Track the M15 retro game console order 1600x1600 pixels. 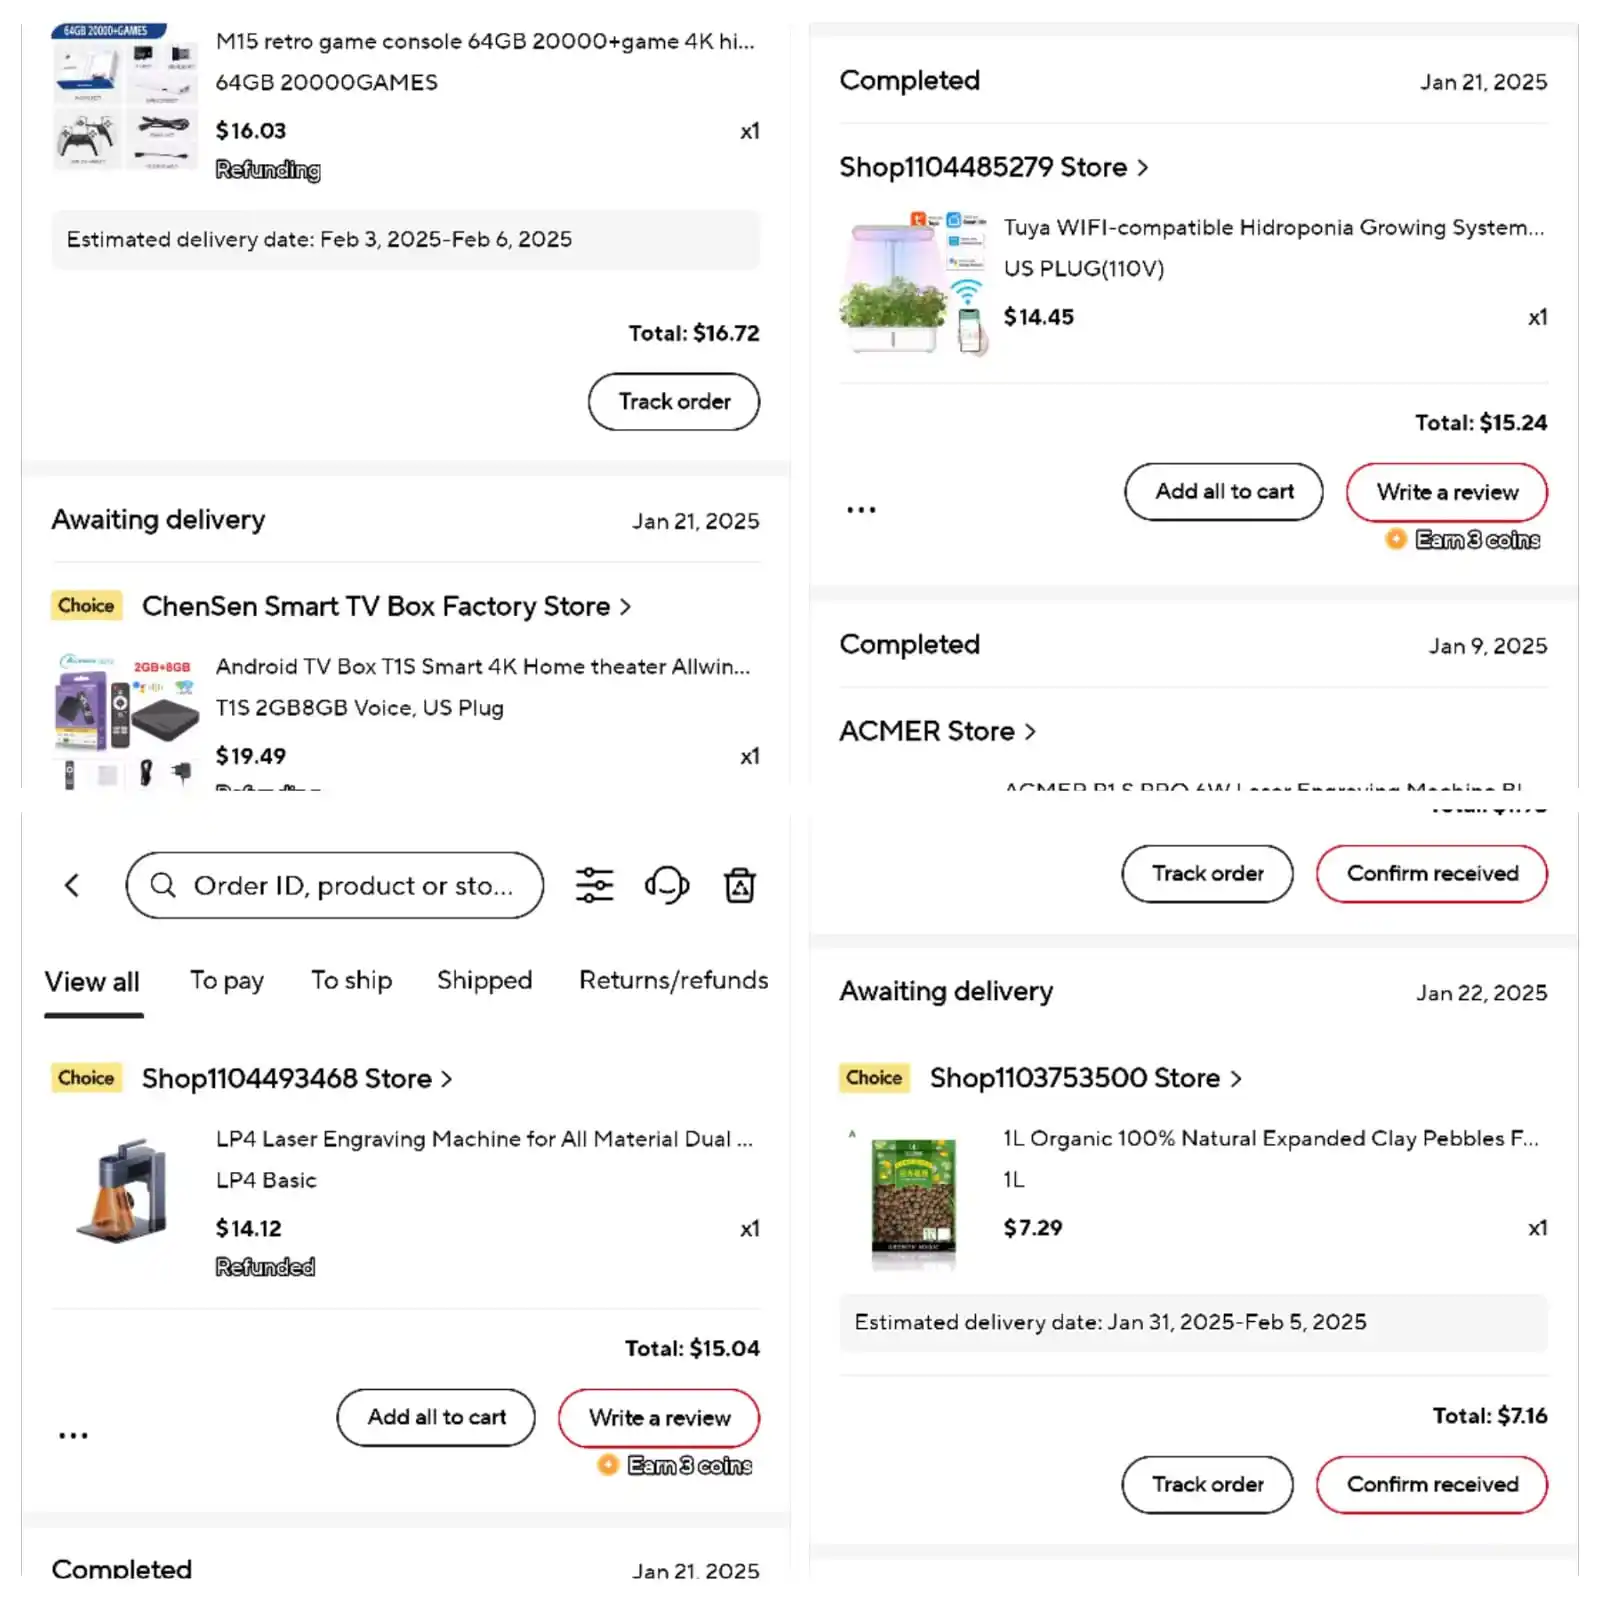tap(674, 402)
